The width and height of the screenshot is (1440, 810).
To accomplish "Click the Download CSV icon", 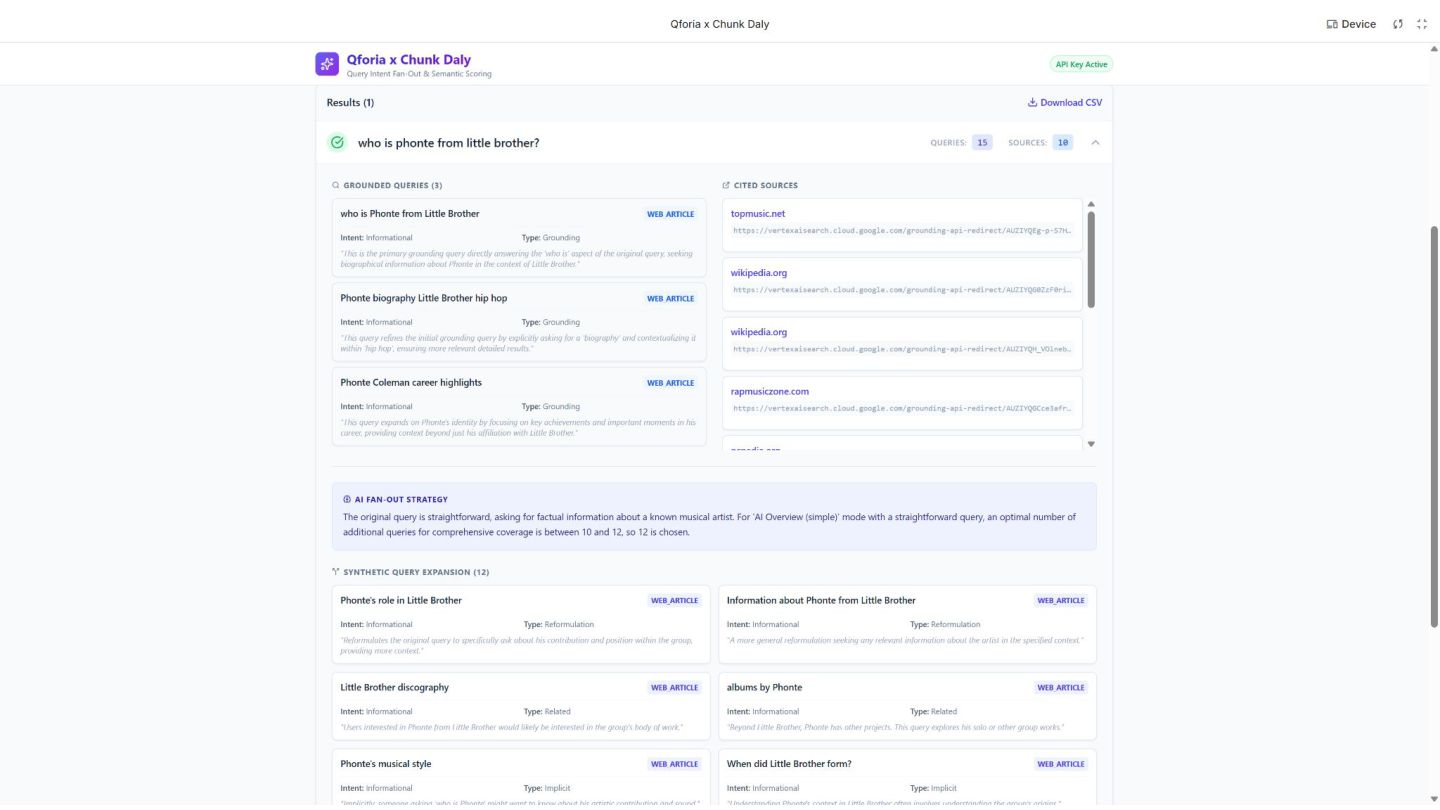I will [1032, 102].
